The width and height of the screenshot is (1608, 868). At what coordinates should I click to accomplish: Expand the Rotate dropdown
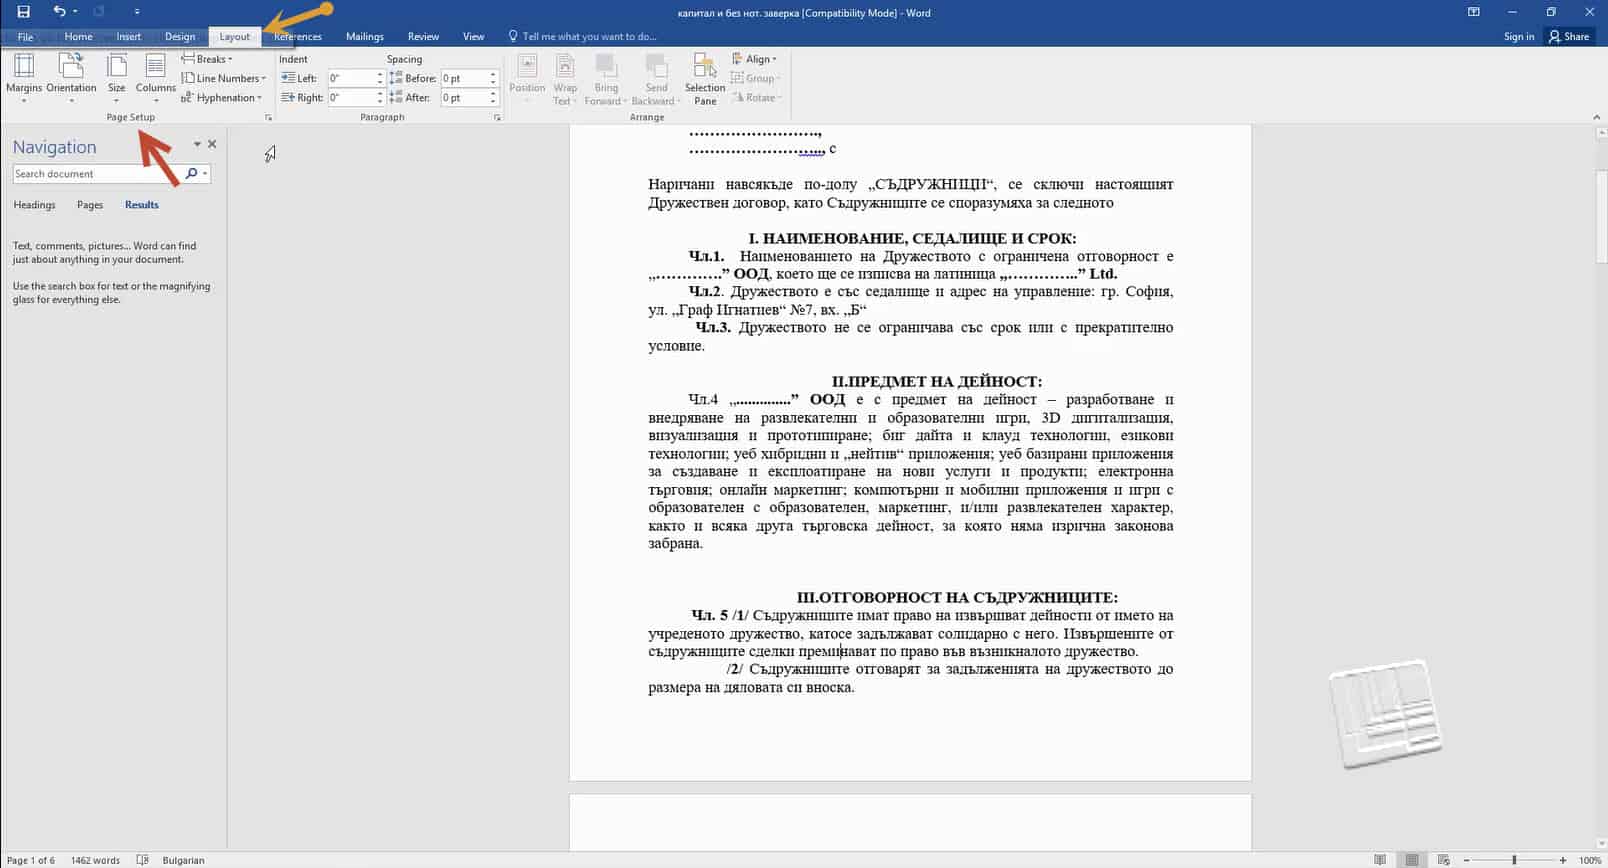coord(756,98)
